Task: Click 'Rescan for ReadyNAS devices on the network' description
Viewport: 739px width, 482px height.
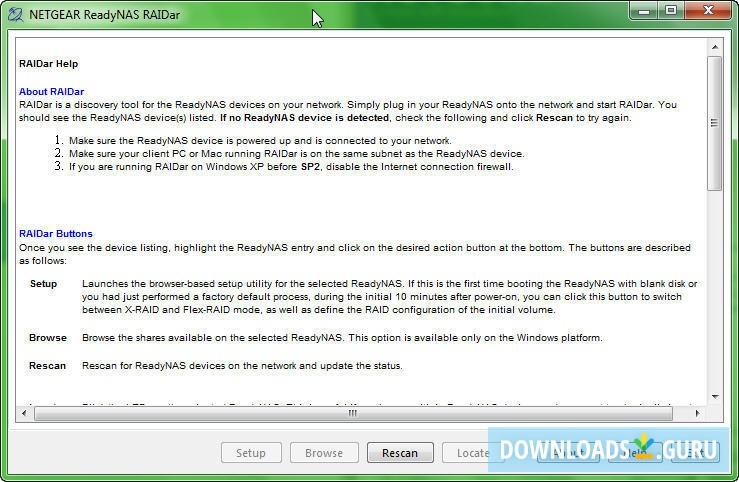Action: (x=242, y=366)
